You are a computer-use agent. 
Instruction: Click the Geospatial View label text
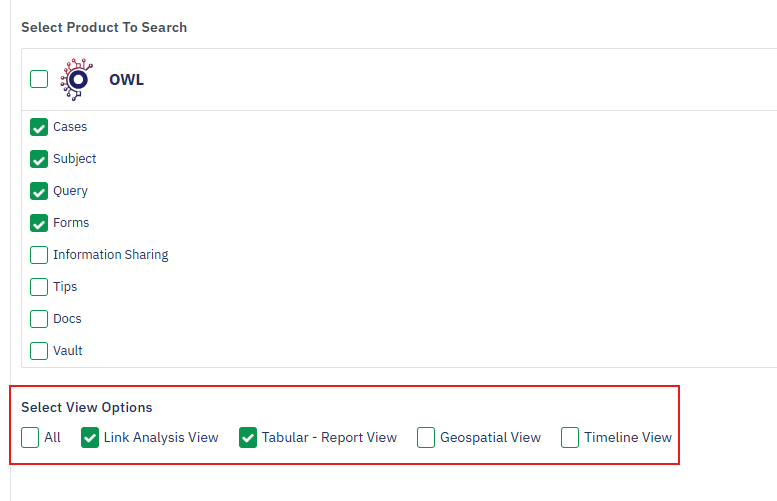(490, 437)
